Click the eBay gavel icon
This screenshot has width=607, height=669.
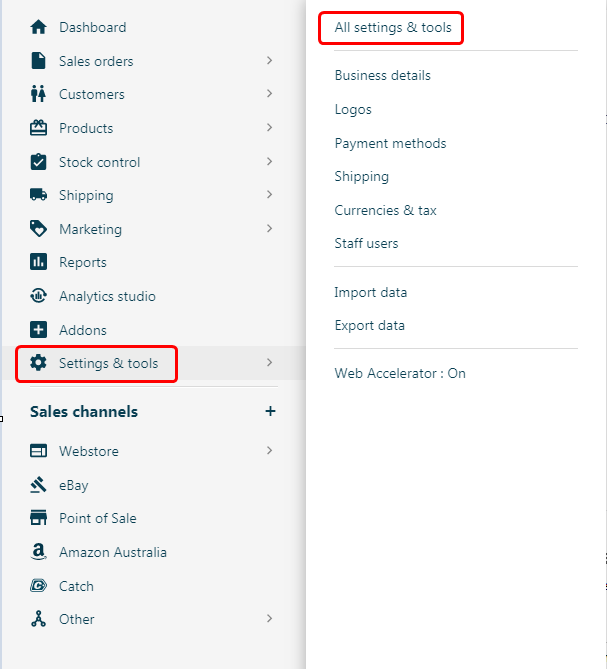click(38, 485)
